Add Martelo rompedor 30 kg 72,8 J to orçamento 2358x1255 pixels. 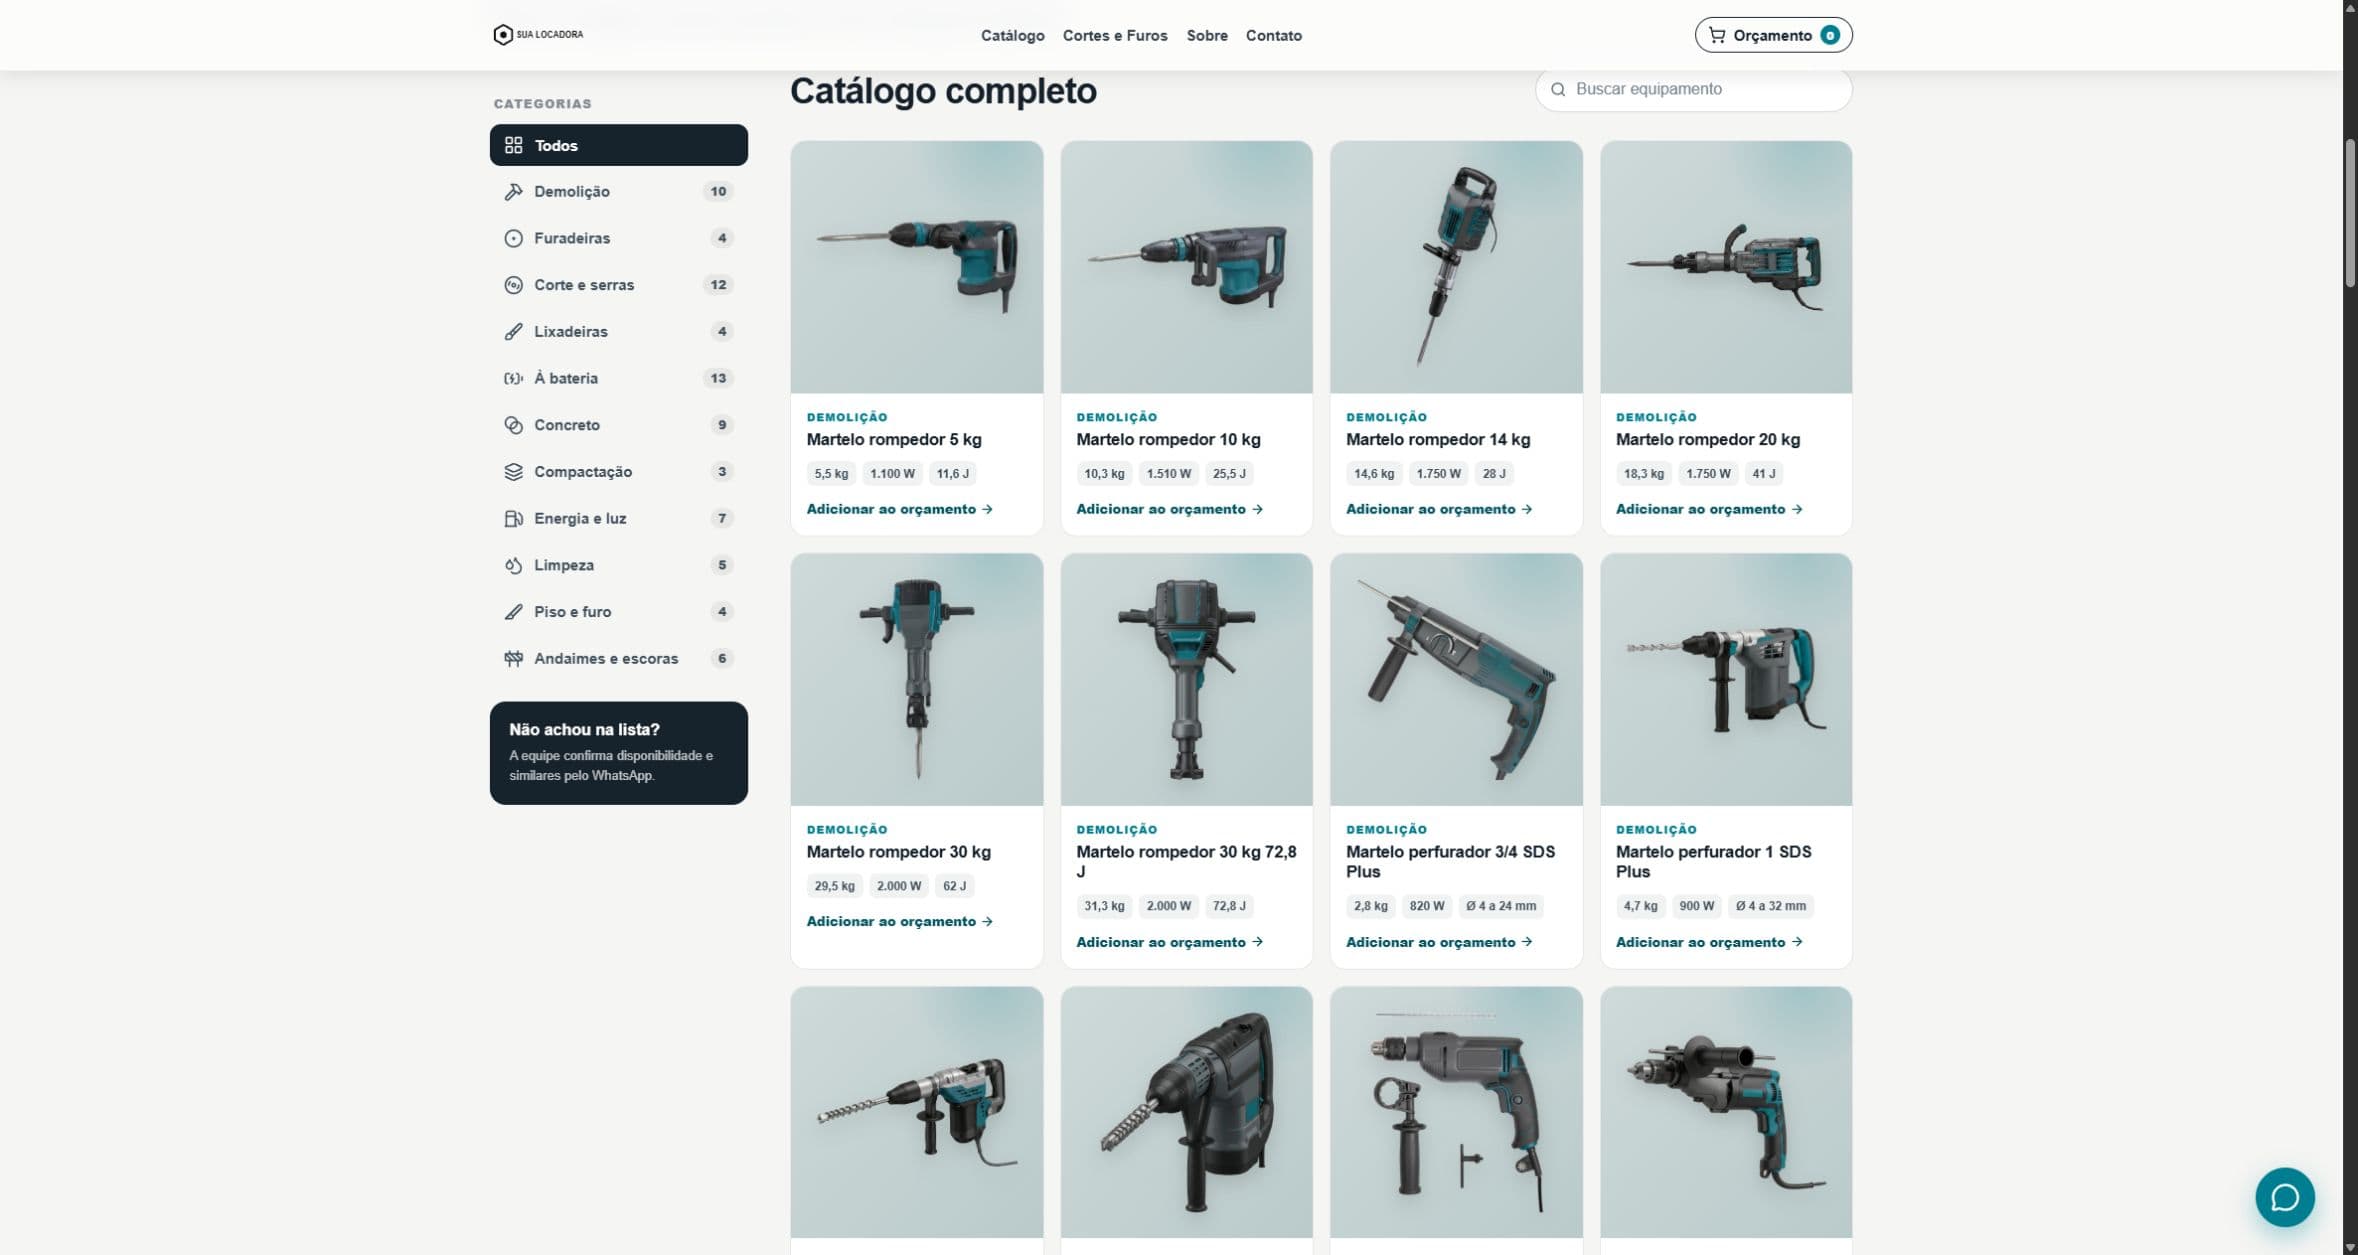coord(1169,942)
